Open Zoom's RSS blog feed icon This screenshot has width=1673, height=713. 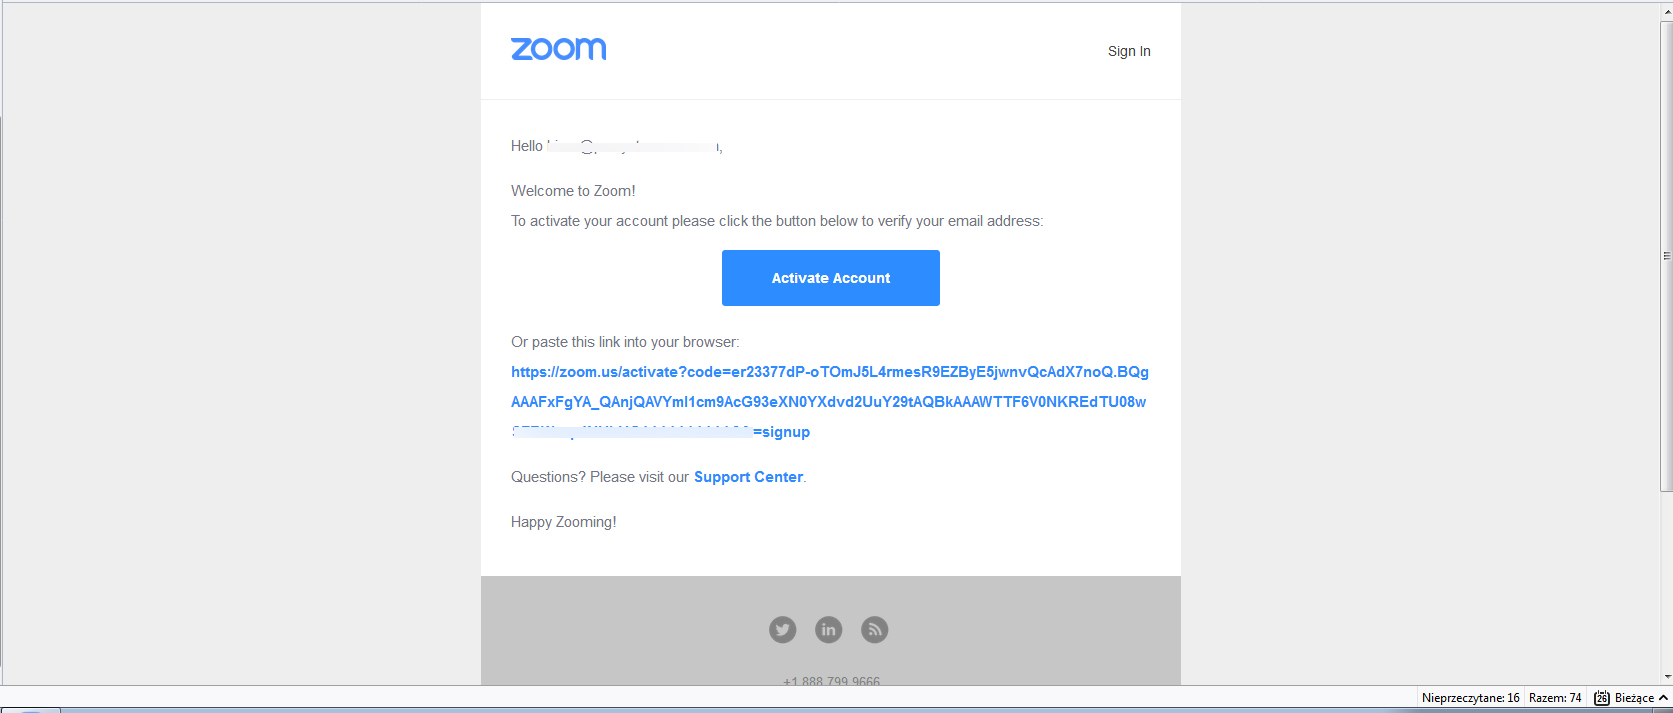(874, 629)
